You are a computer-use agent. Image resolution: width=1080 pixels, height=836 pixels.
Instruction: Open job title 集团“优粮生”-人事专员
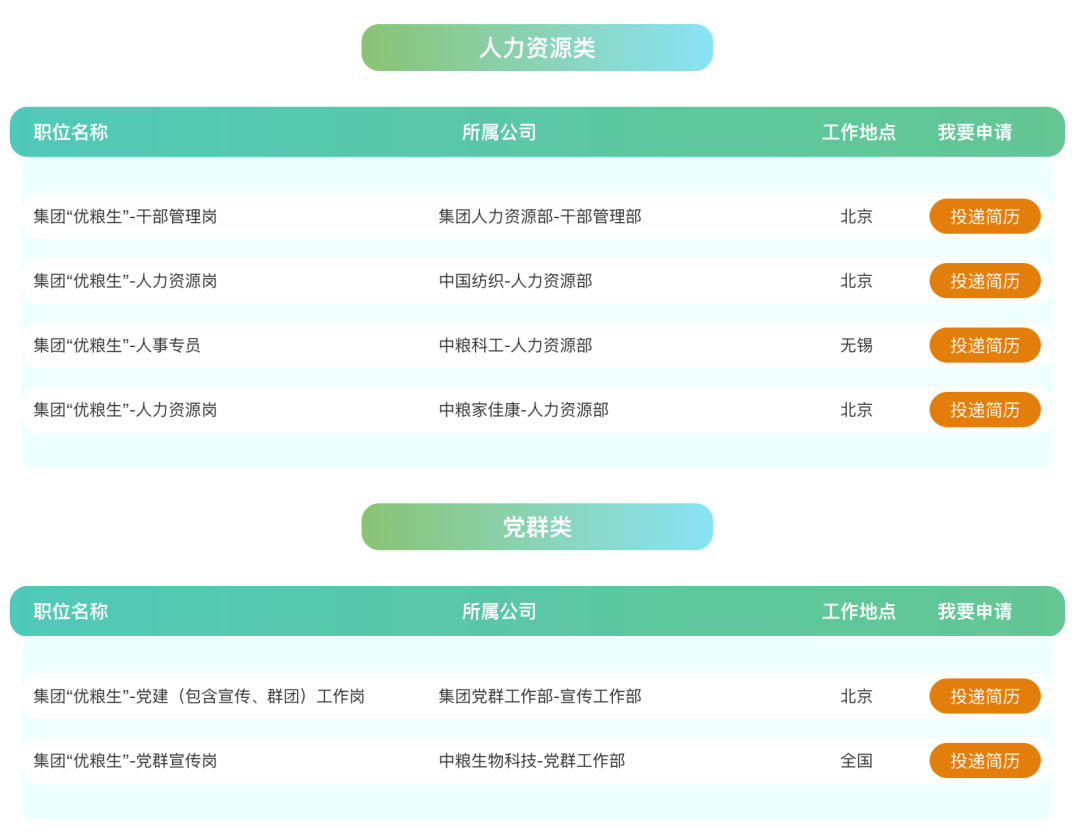(117, 345)
